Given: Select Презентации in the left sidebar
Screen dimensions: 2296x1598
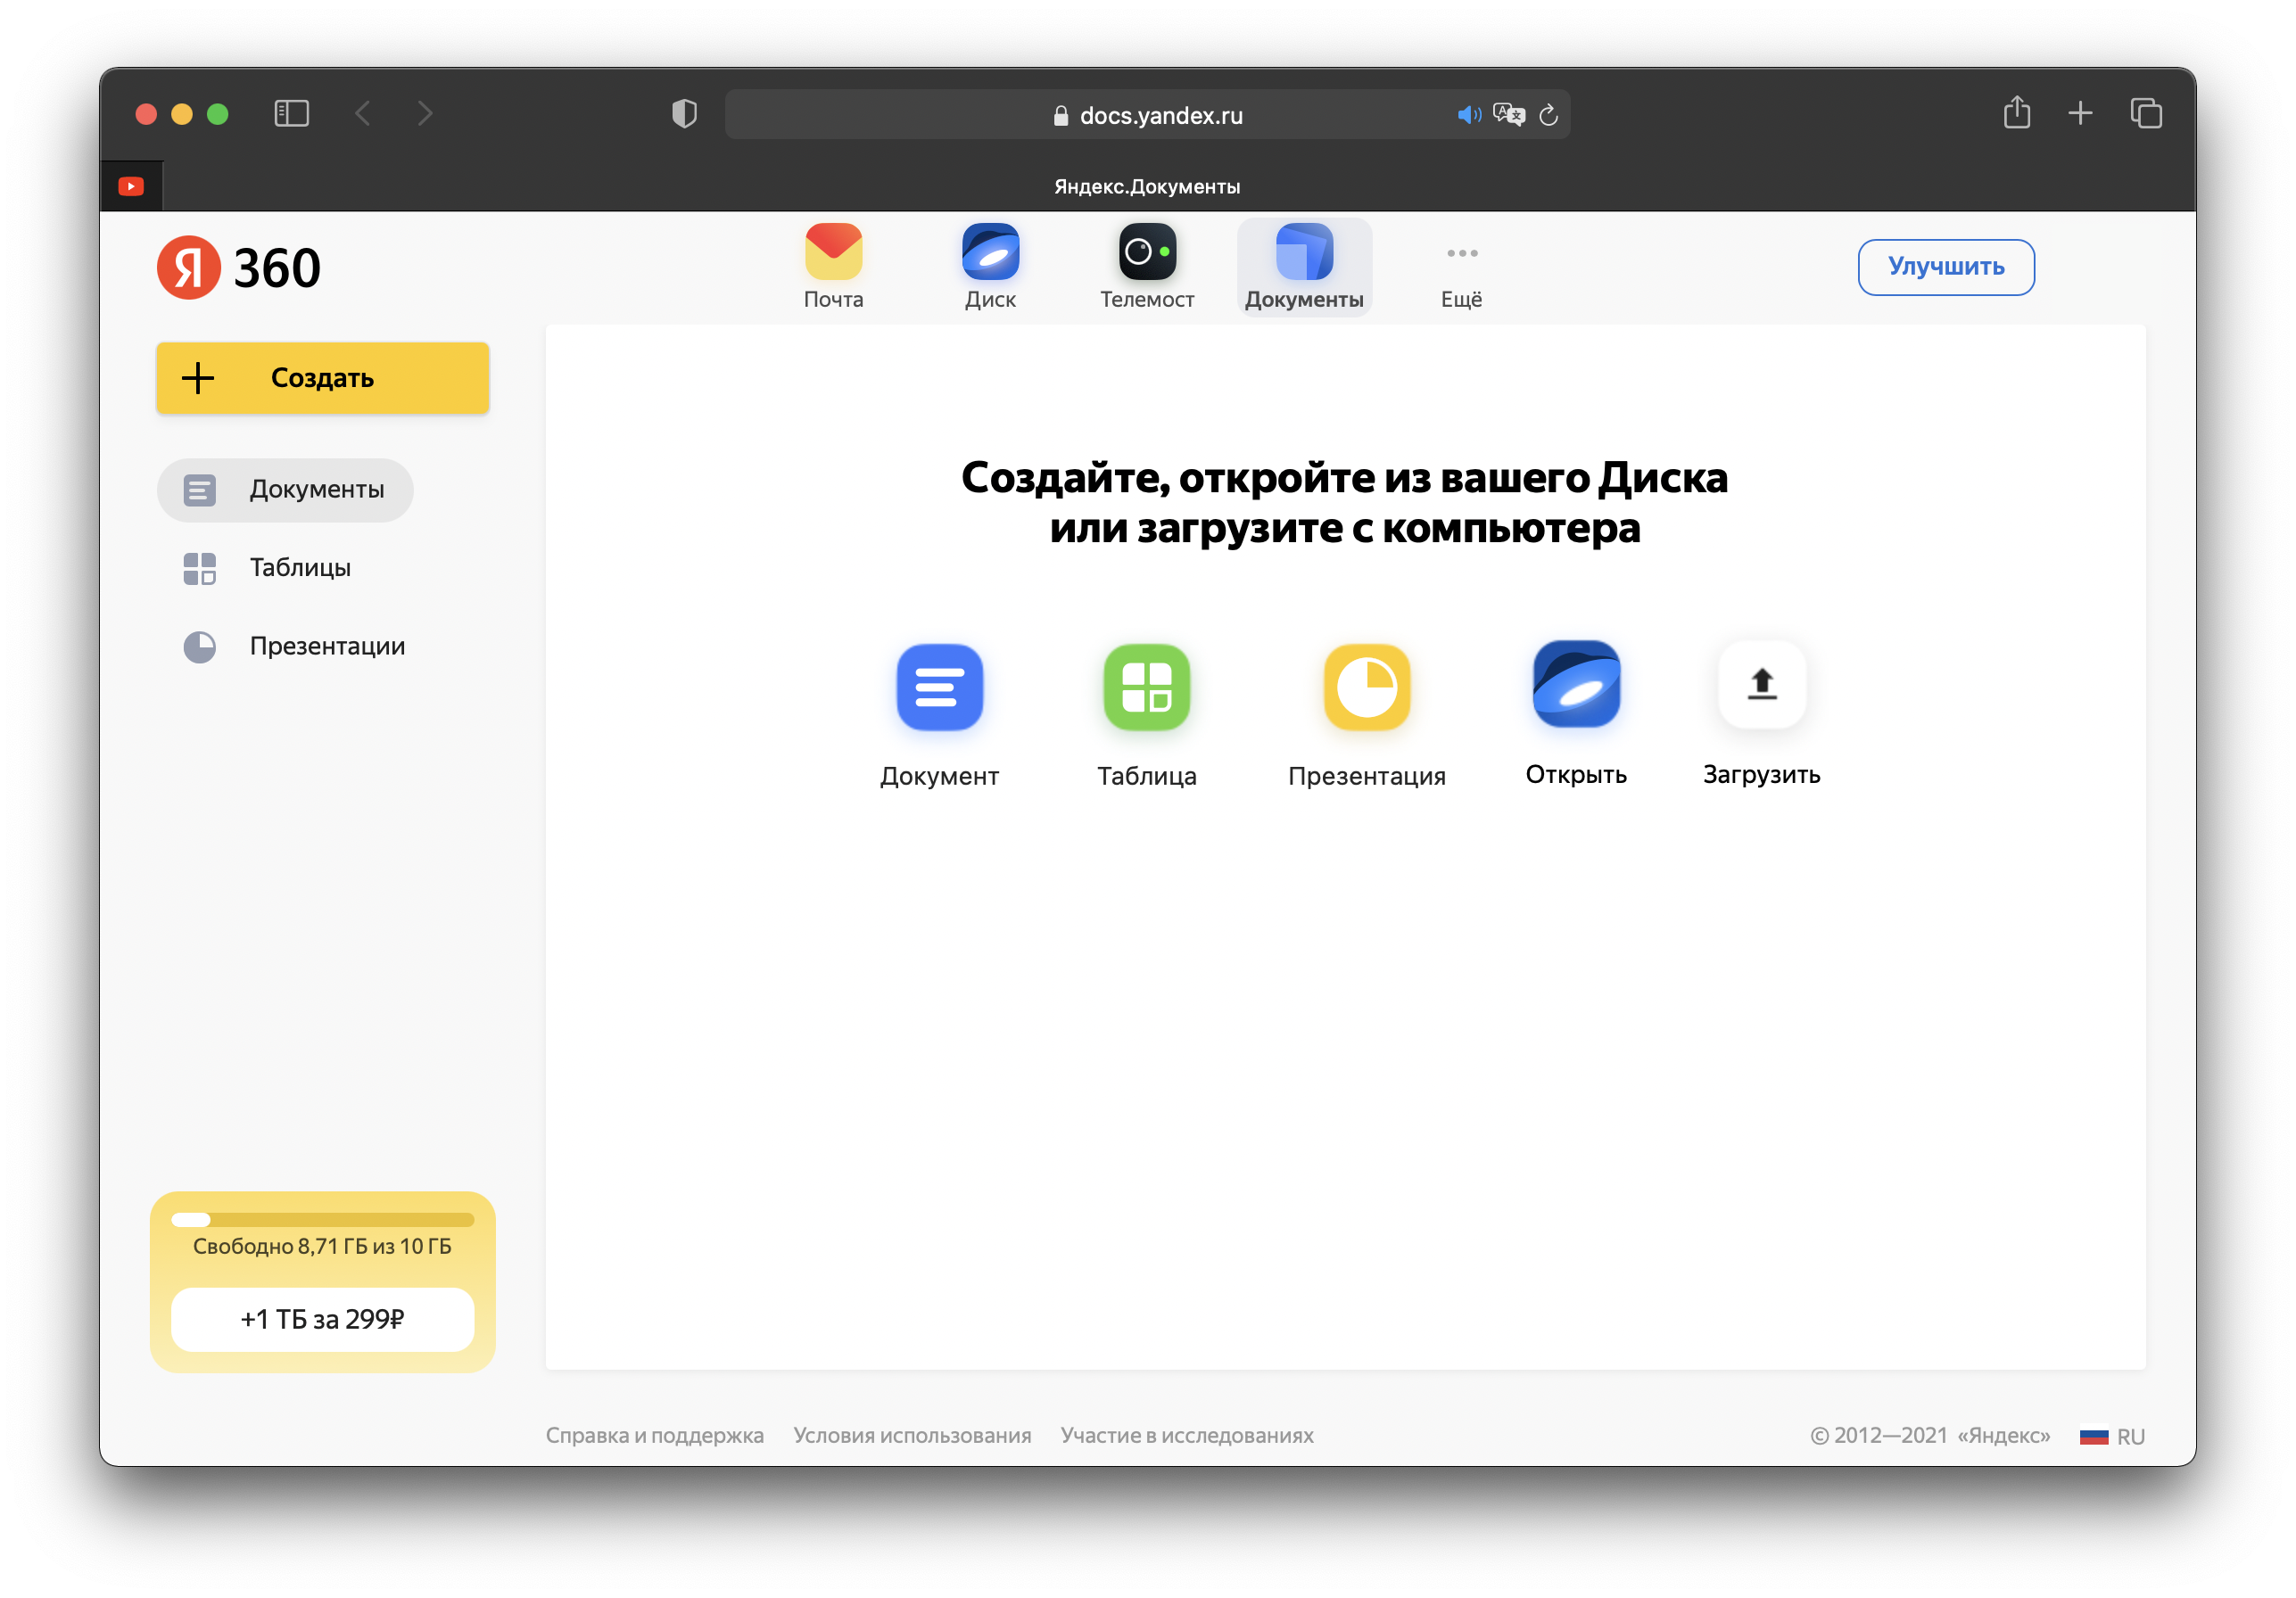Looking at the screenshot, I should click(x=326, y=646).
